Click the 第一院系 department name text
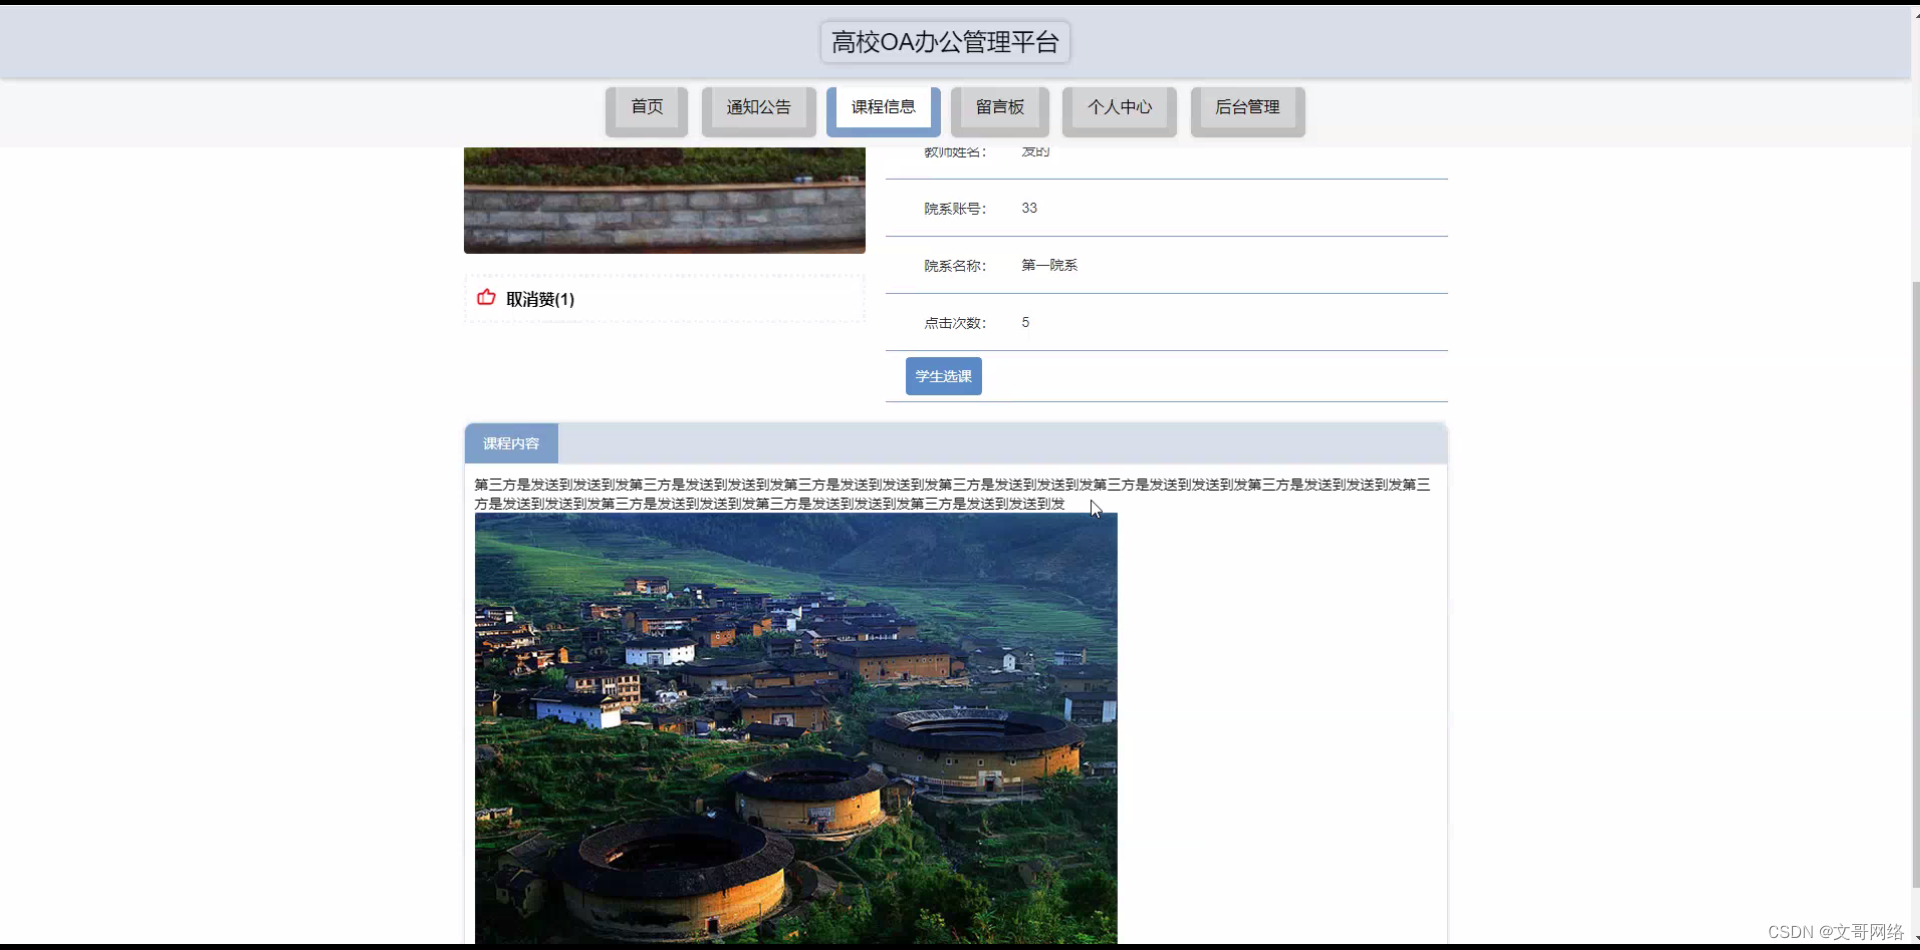1920x950 pixels. point(1048,265)
